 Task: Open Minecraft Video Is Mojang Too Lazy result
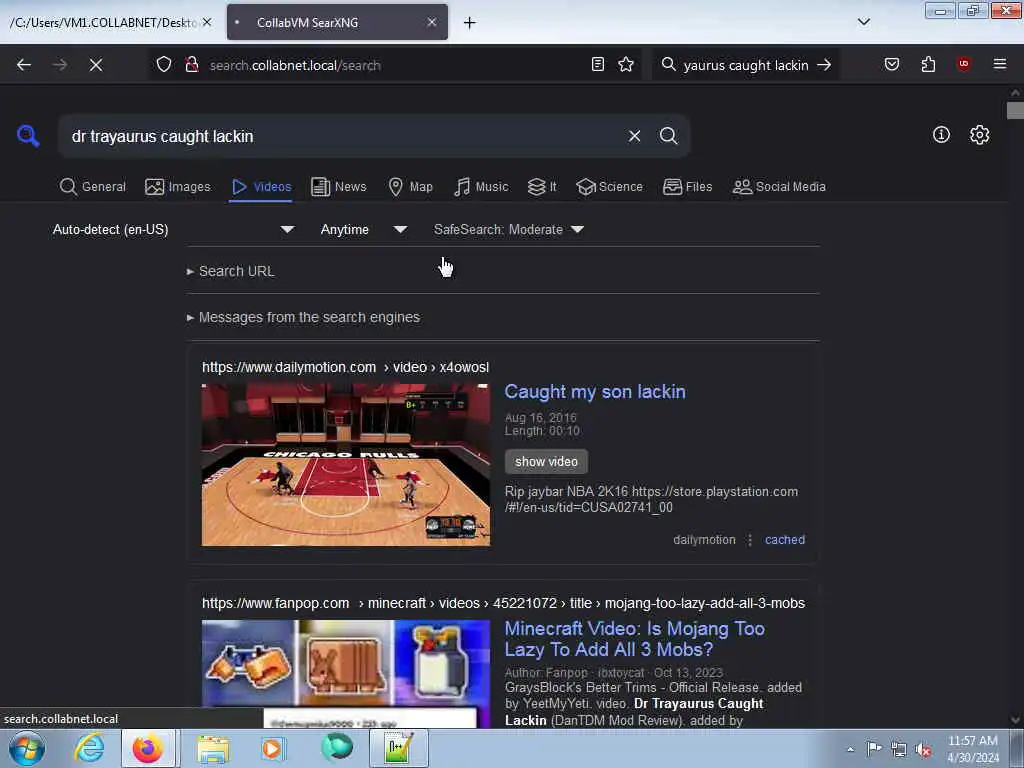coord(635,639)
